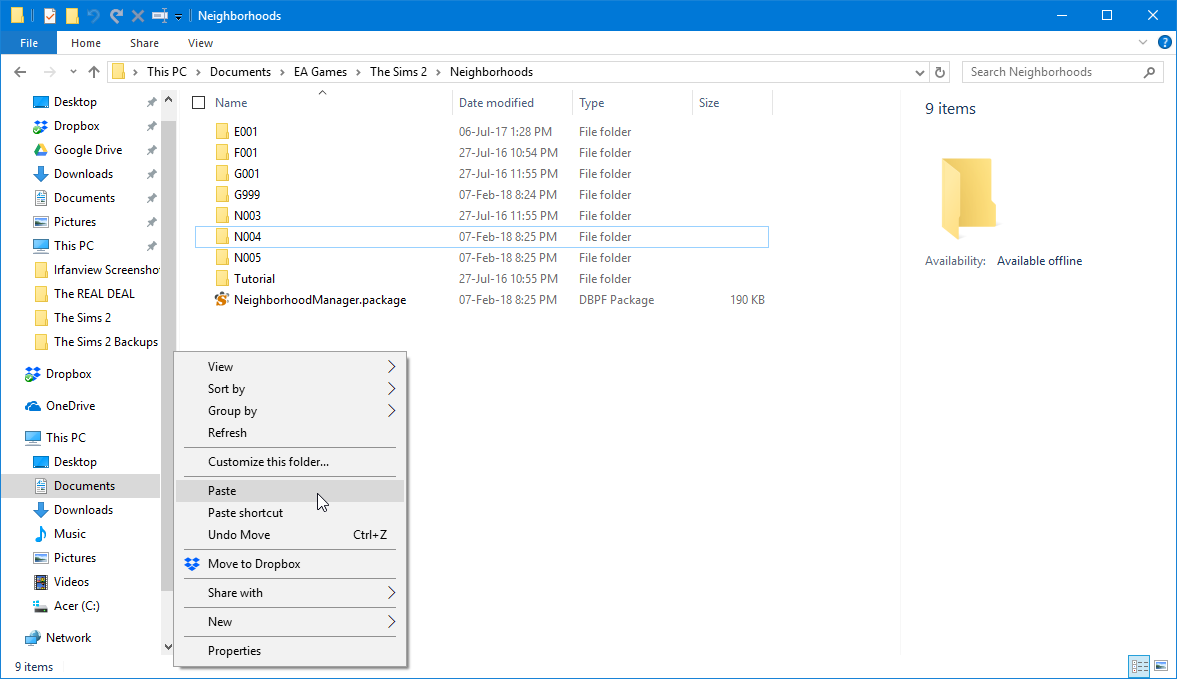
Task: Expand the New submenu
Action: pos(290,622)
